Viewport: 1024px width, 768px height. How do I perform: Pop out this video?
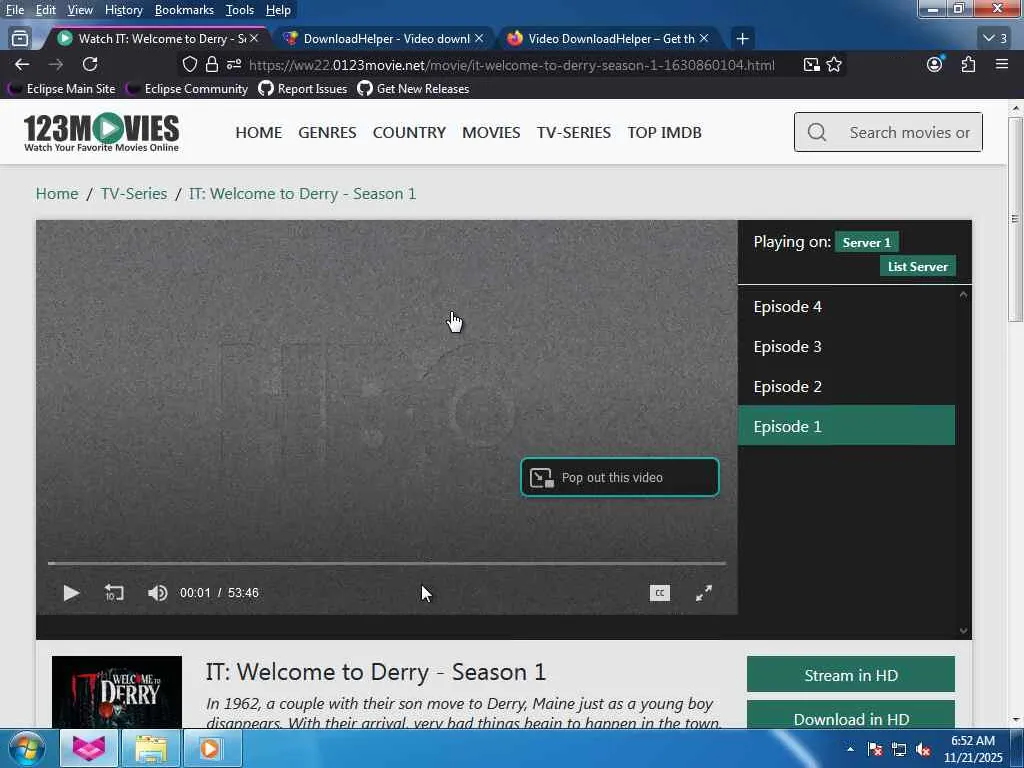tap(620, 477)
